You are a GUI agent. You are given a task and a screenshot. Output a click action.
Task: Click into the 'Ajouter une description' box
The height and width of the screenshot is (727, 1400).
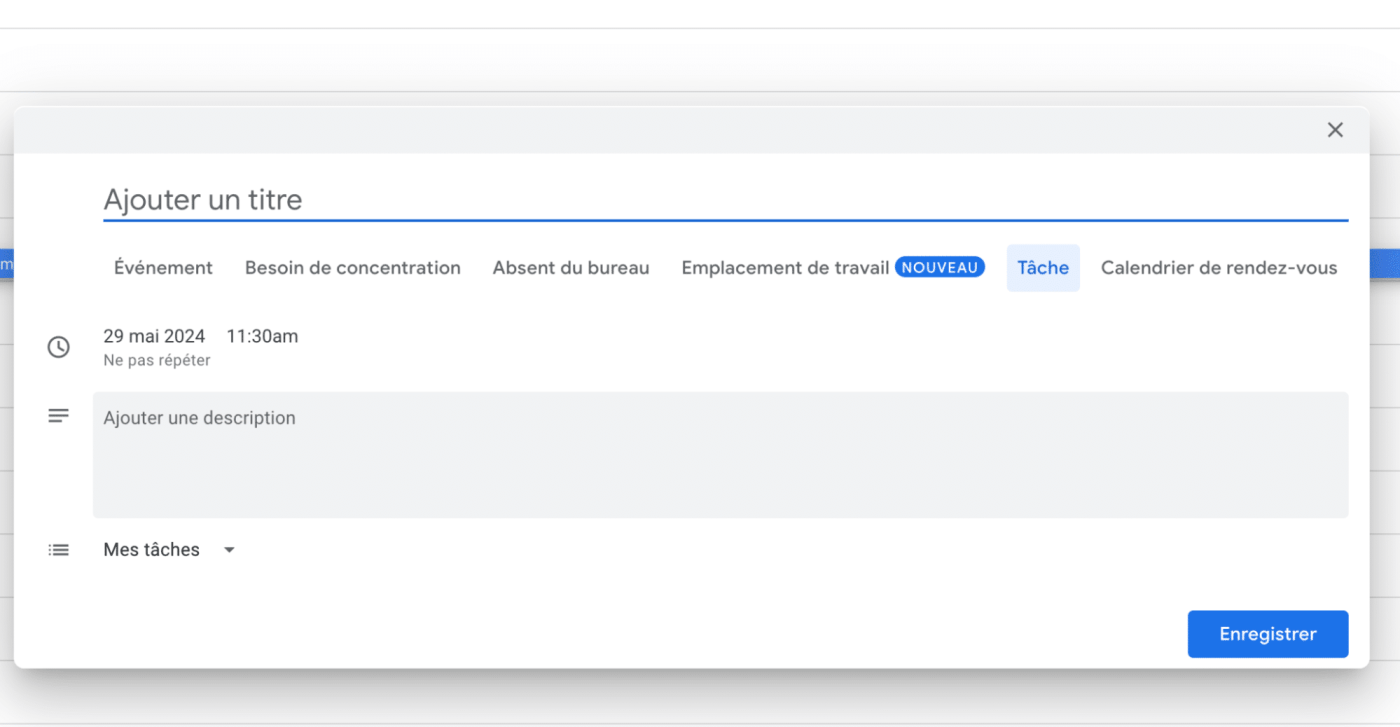720,455
